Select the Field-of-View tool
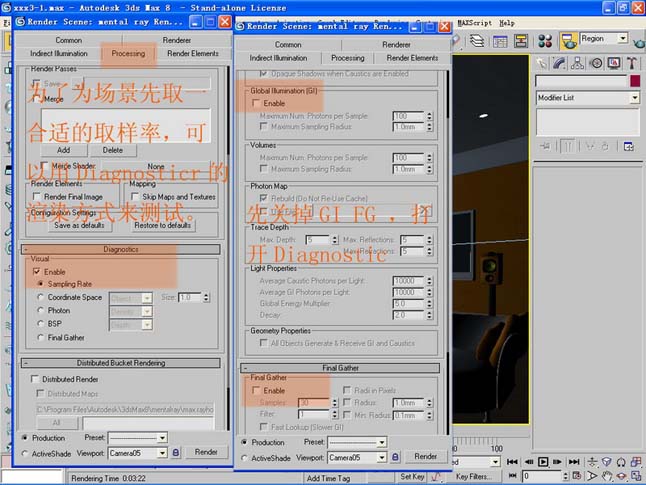 (x=592, y=476)
